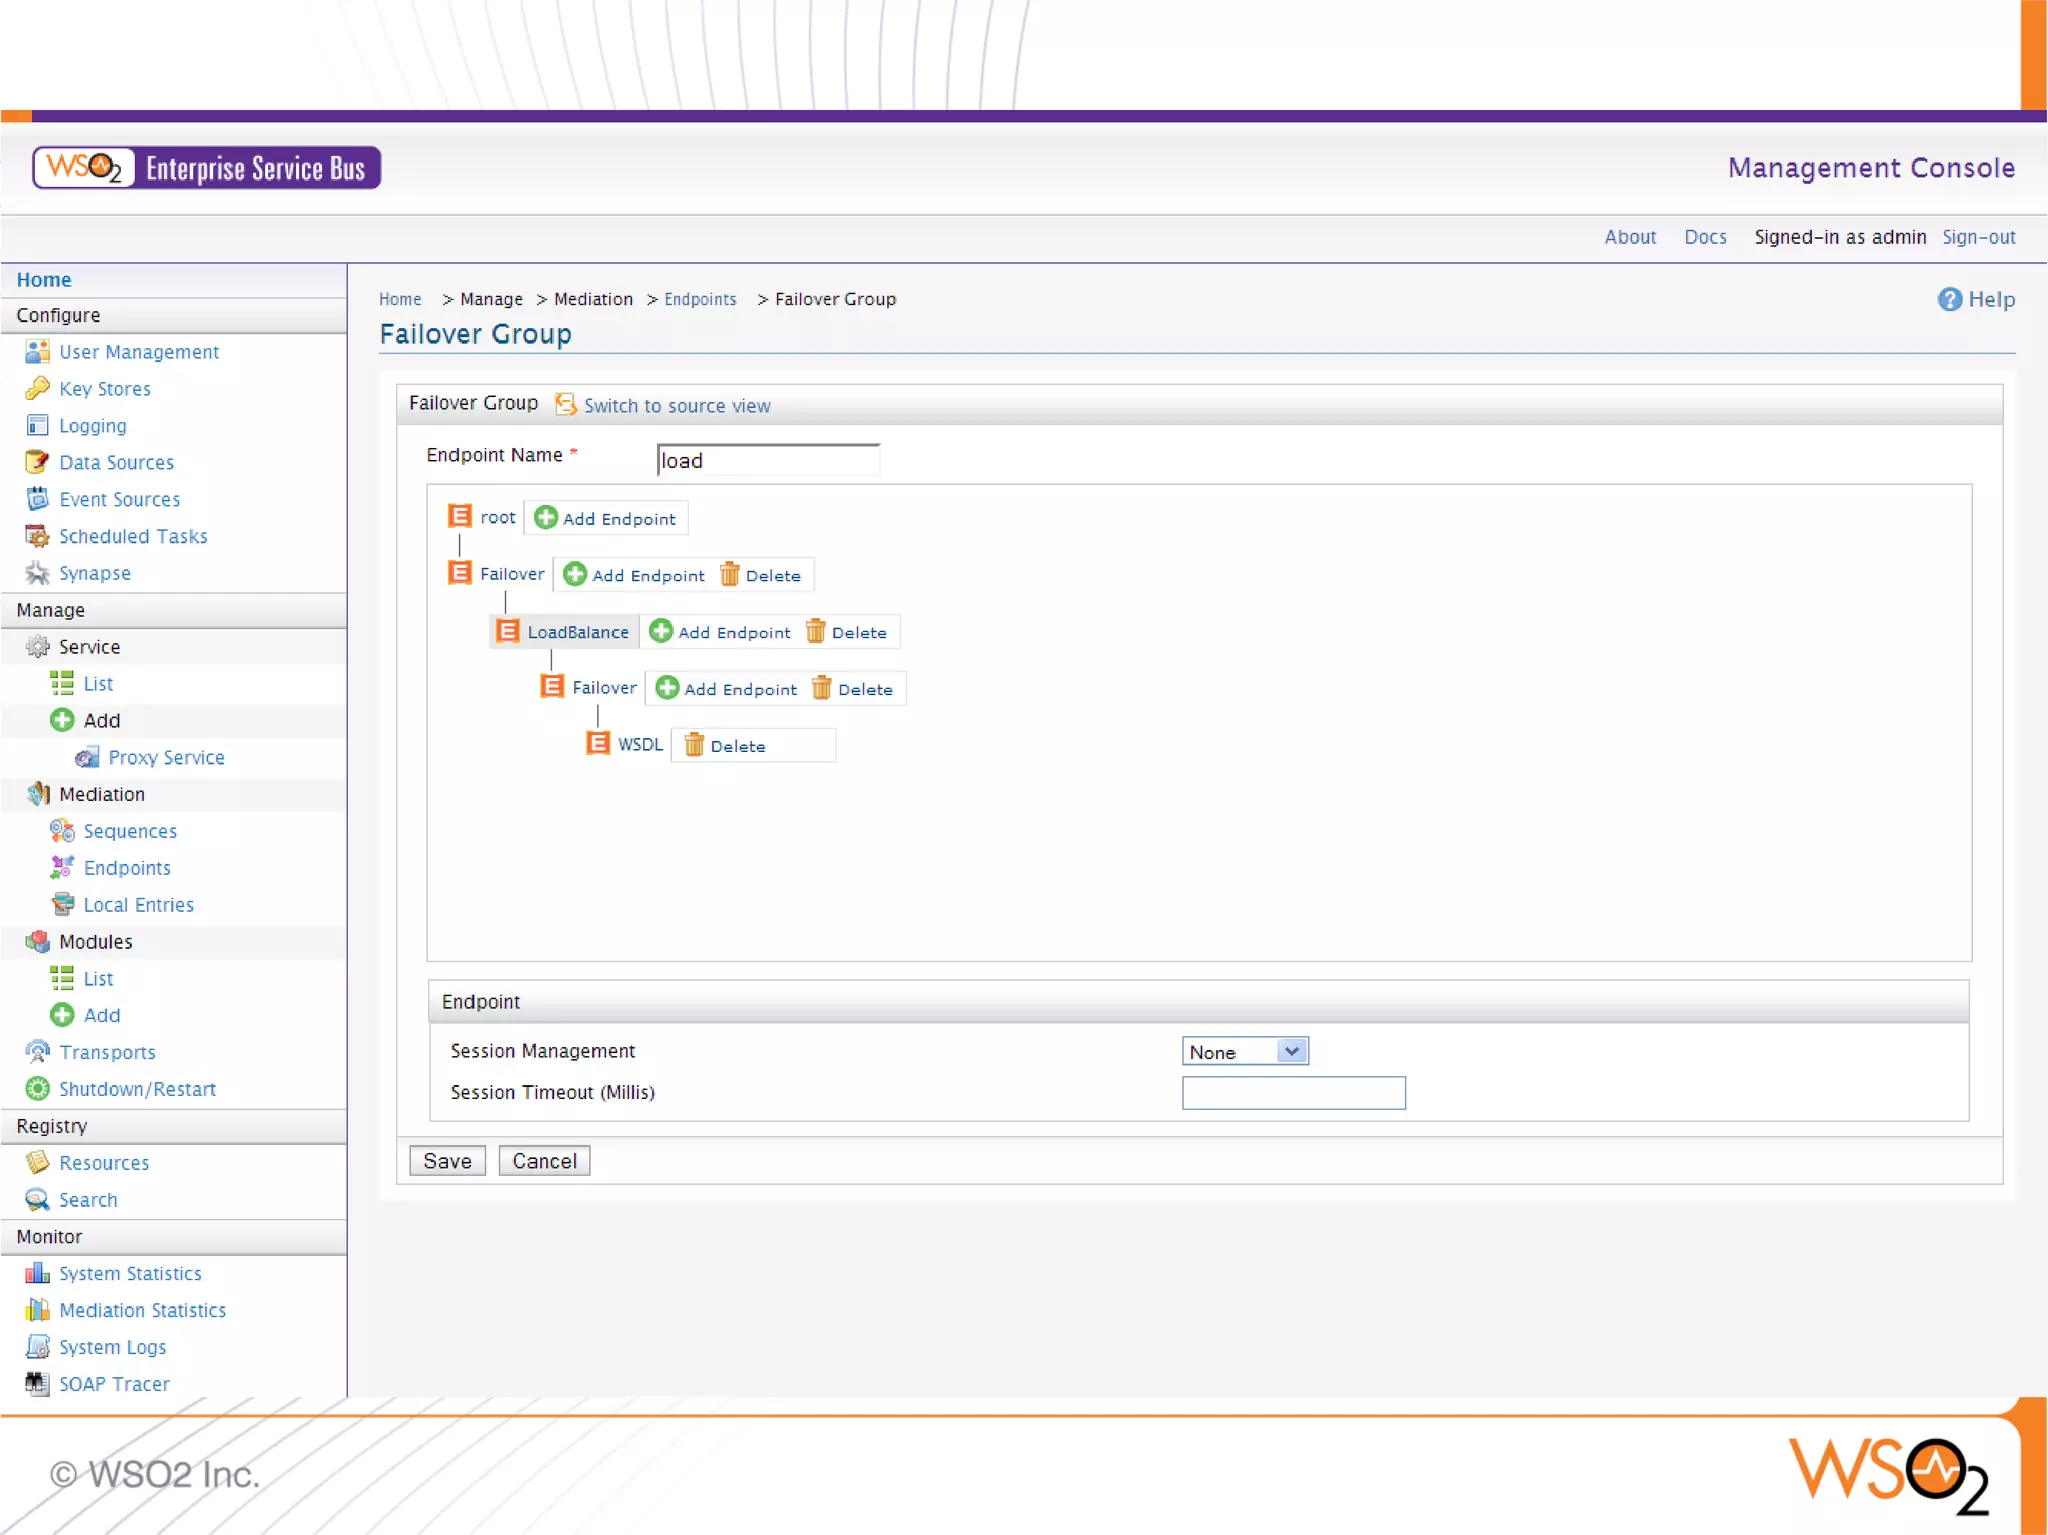The height and width of the screenshot is (1535, 2048).
Task: Click green plus icon next to root
Action: (x=546, y=517)
